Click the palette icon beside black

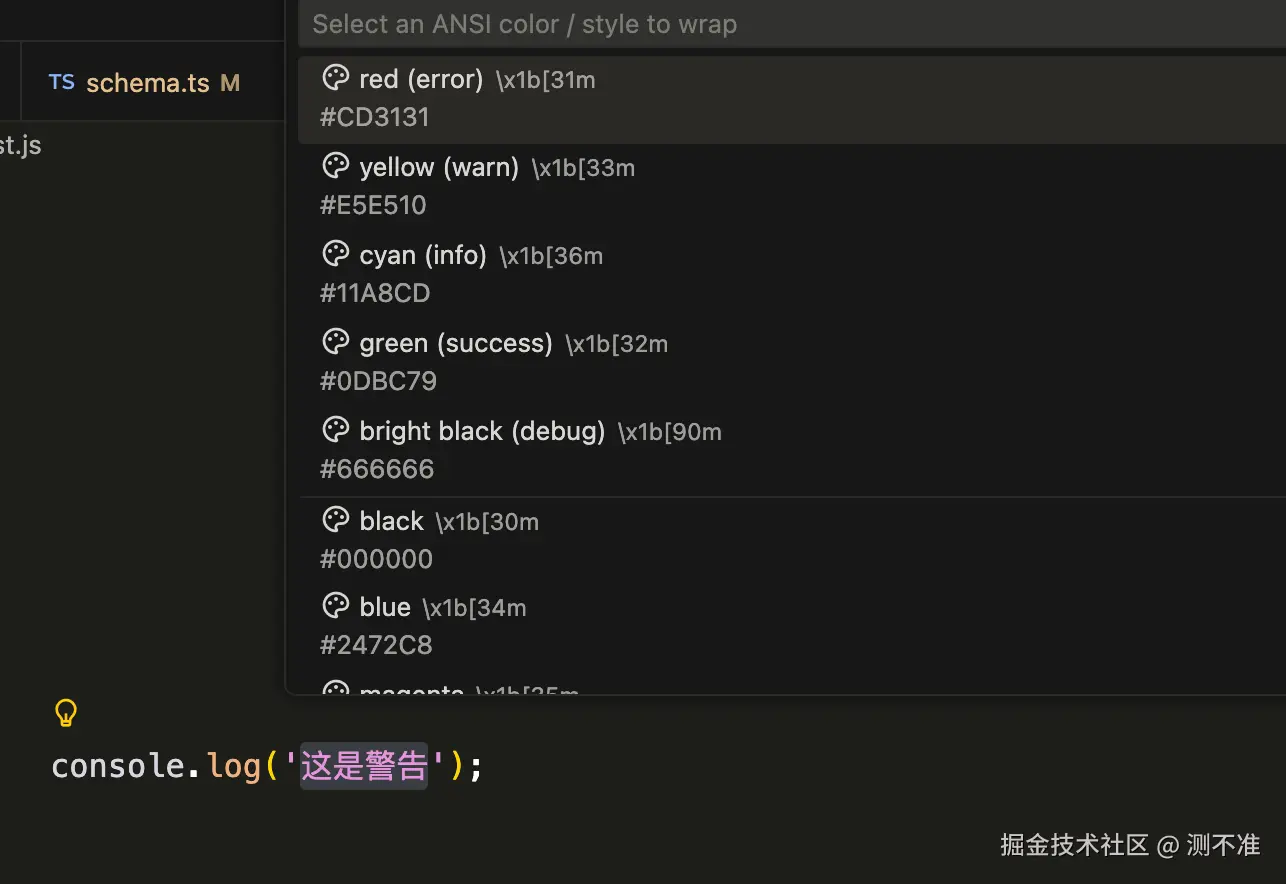tap(336, 520)
